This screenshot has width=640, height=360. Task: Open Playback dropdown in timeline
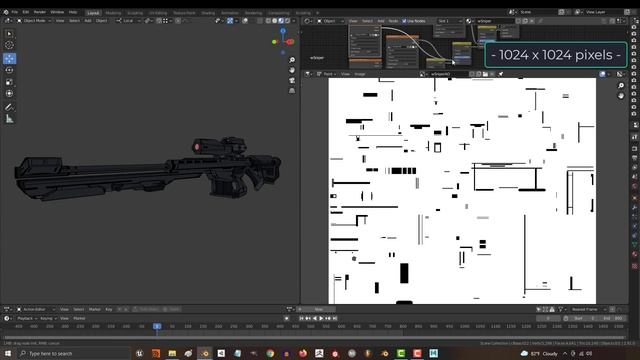click(x=27, y=318)
